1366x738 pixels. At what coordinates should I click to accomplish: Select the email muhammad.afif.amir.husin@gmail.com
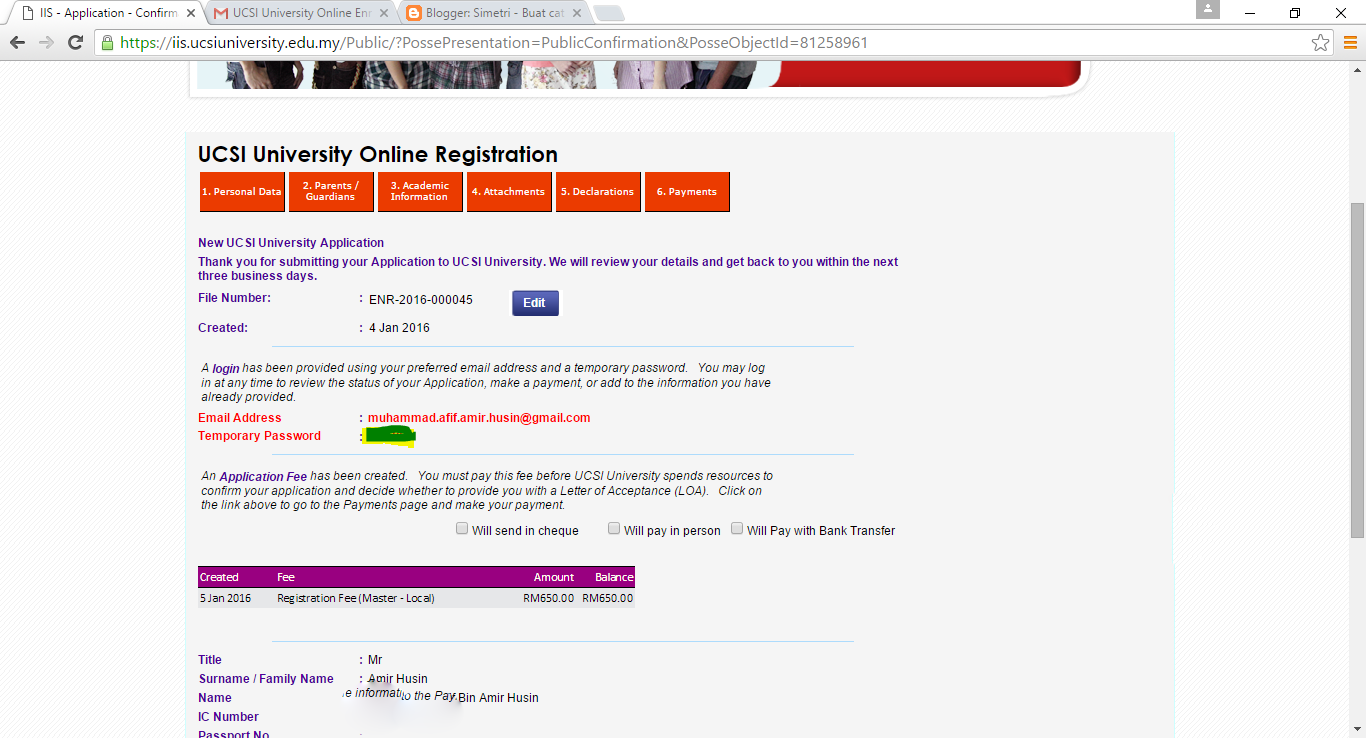pos(479,418)
